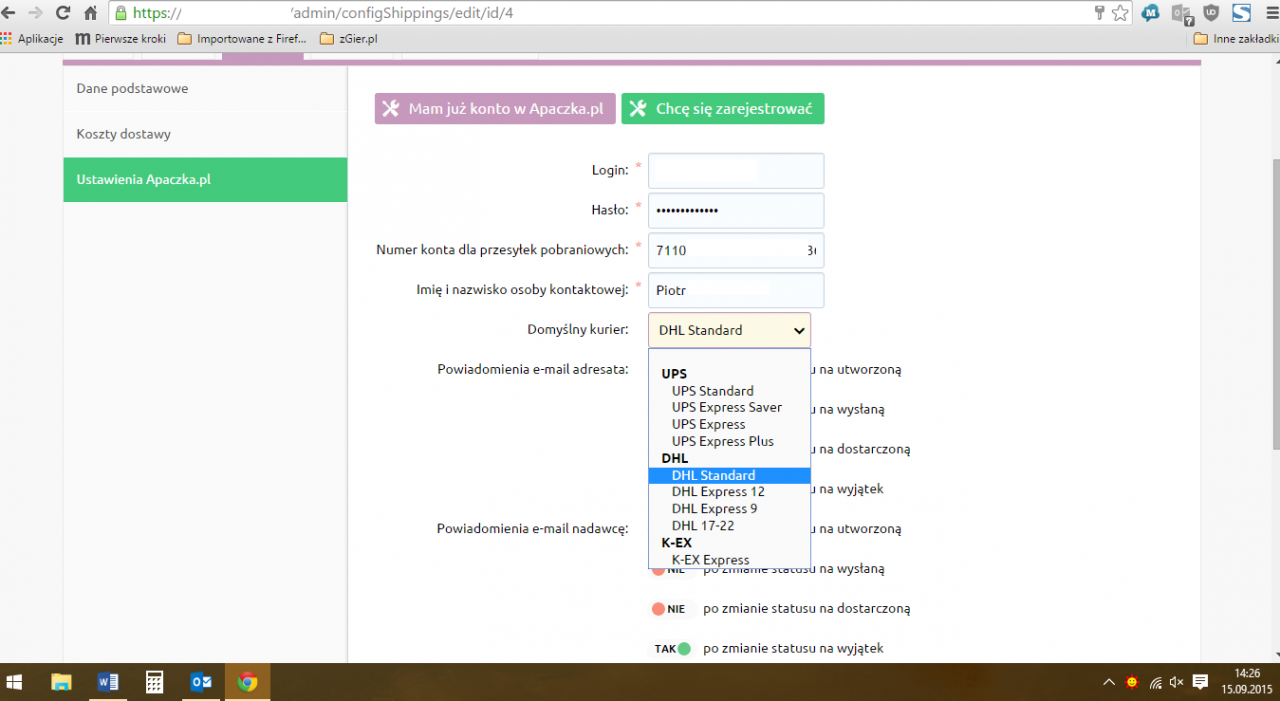The height and width of the screenshot is (701, 1280).
Task: Open Calculator from the taskbar
Action: 154,682
